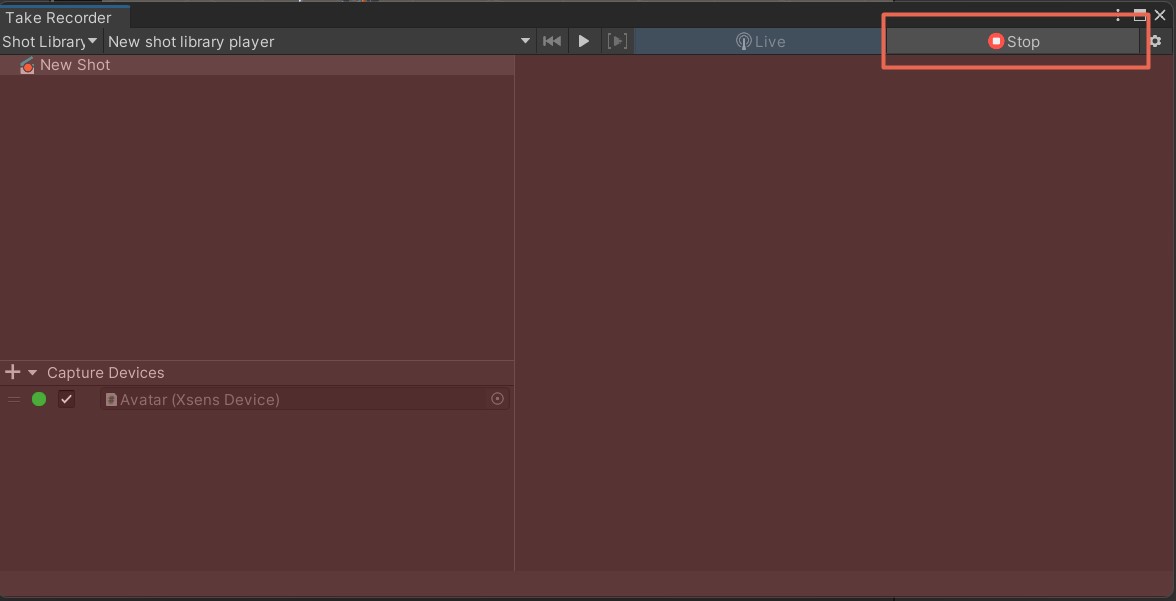The width and height of the screenshot is (1176, 601).
Task: Open Take Recorder settings via the gear icon
Action: pyautogui.click(x=1156, y=41)
